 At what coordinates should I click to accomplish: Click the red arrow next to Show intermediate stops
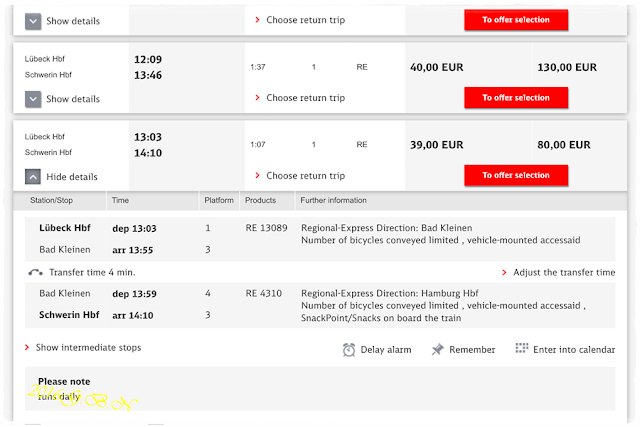click(27, 347)
